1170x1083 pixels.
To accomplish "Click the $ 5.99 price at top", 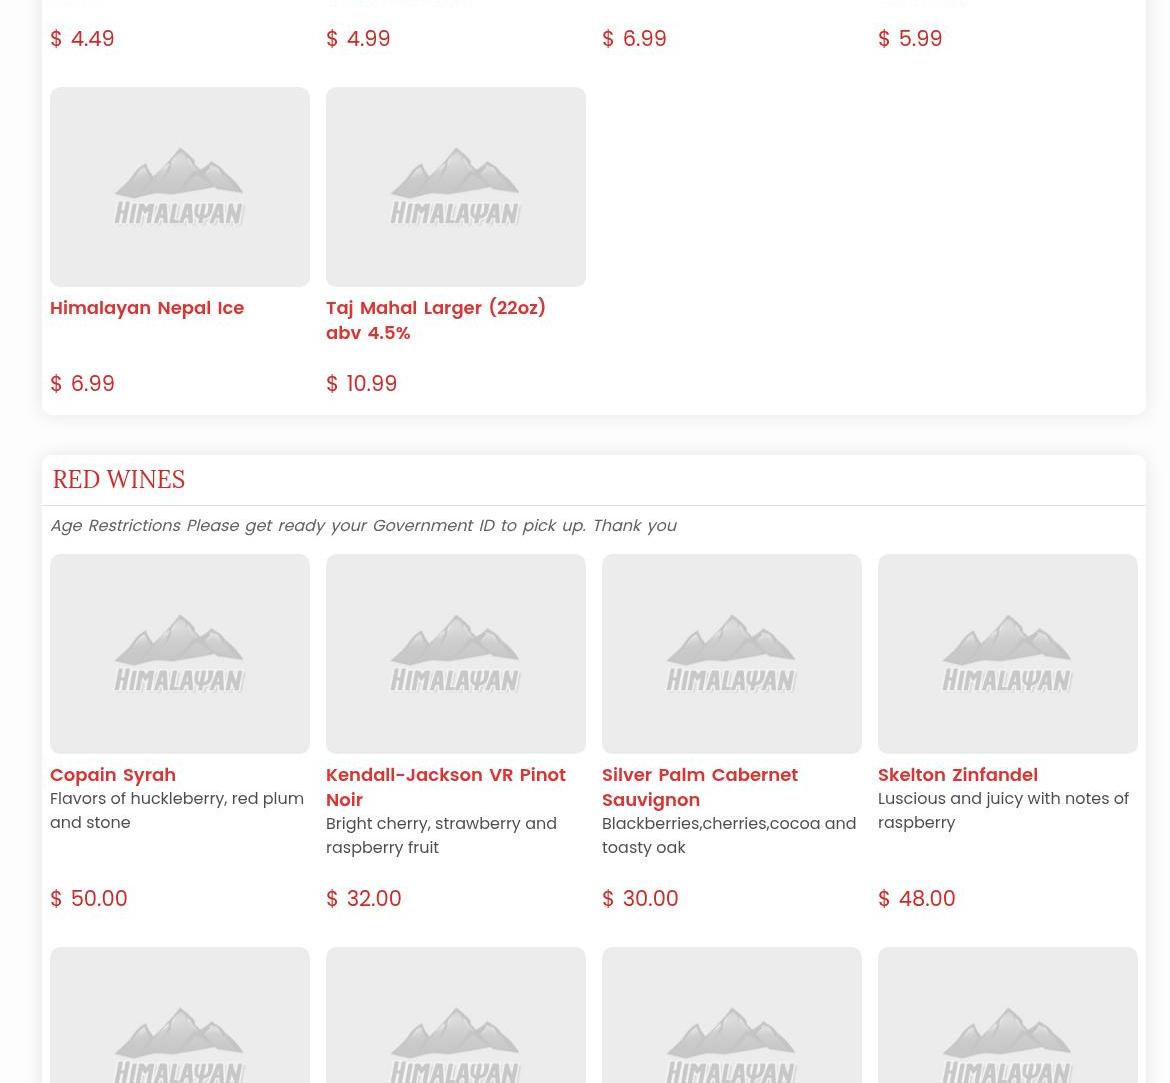I will (x=910, y=39).
